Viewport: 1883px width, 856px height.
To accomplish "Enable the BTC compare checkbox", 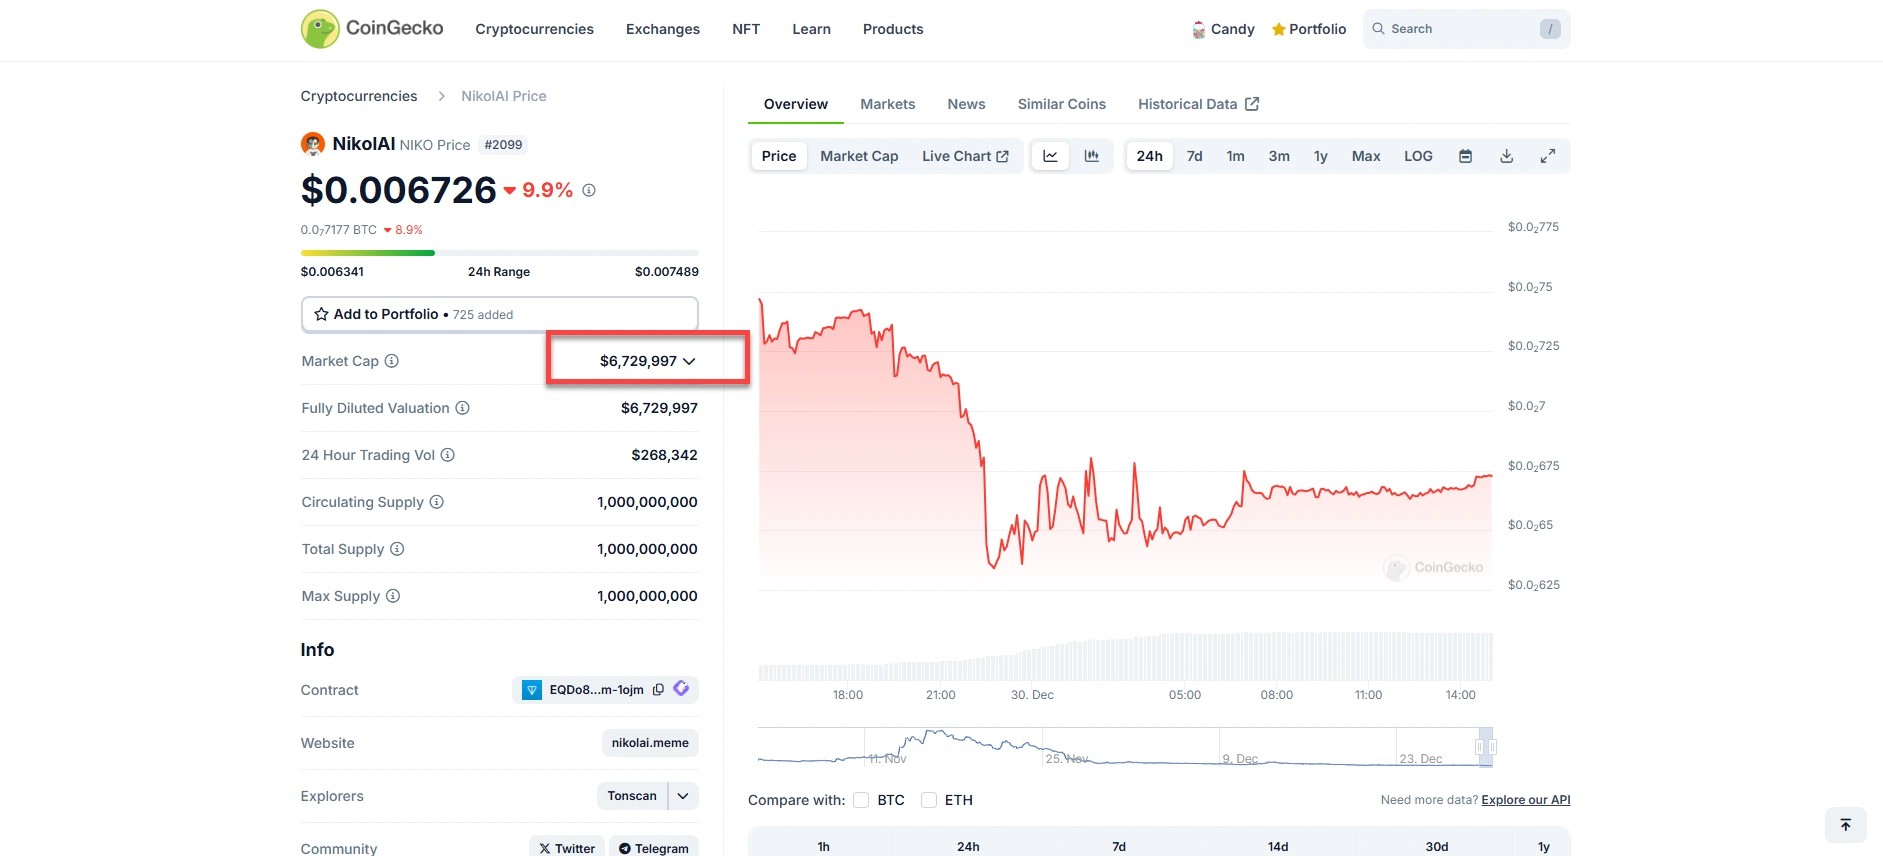I will (861, 800).
